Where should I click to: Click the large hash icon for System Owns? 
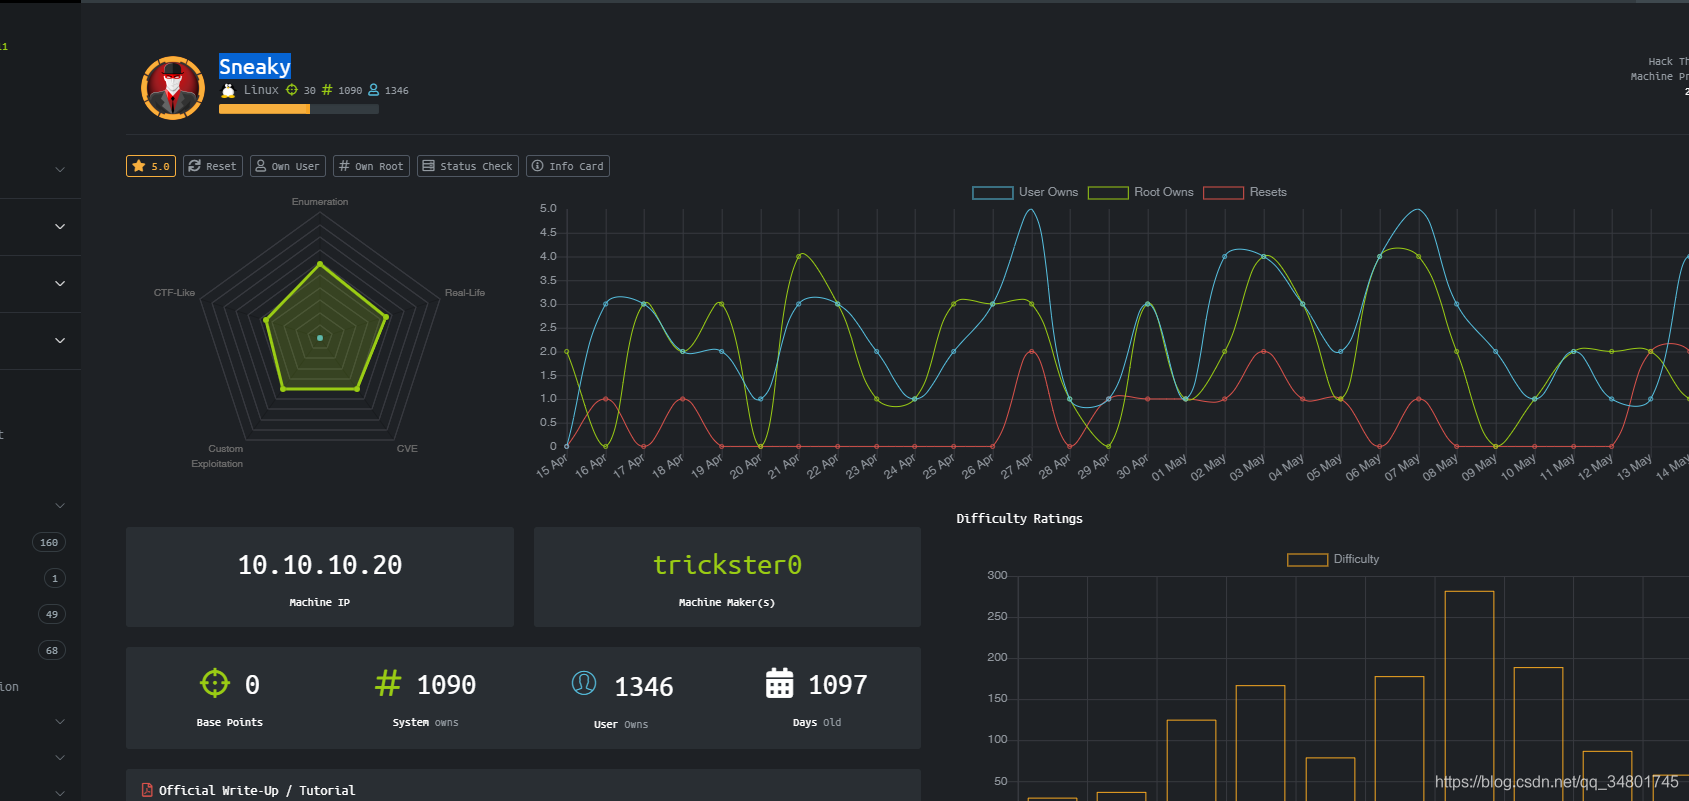388,683
